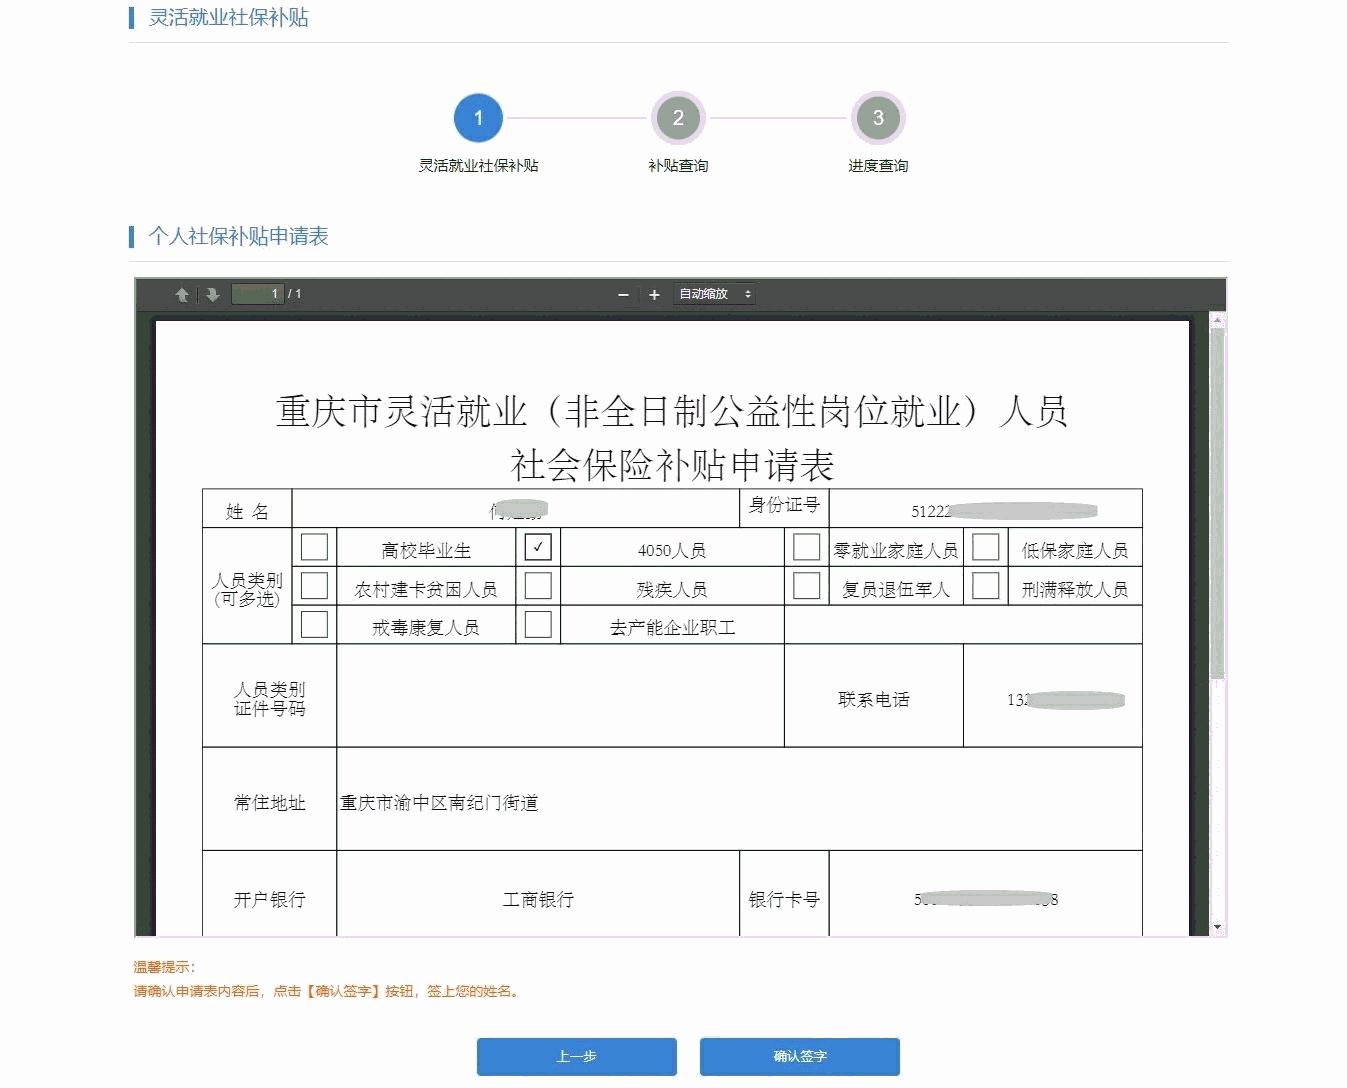
Task: Check the 低保家庭人员 checkbox
Action: point(985,547)
